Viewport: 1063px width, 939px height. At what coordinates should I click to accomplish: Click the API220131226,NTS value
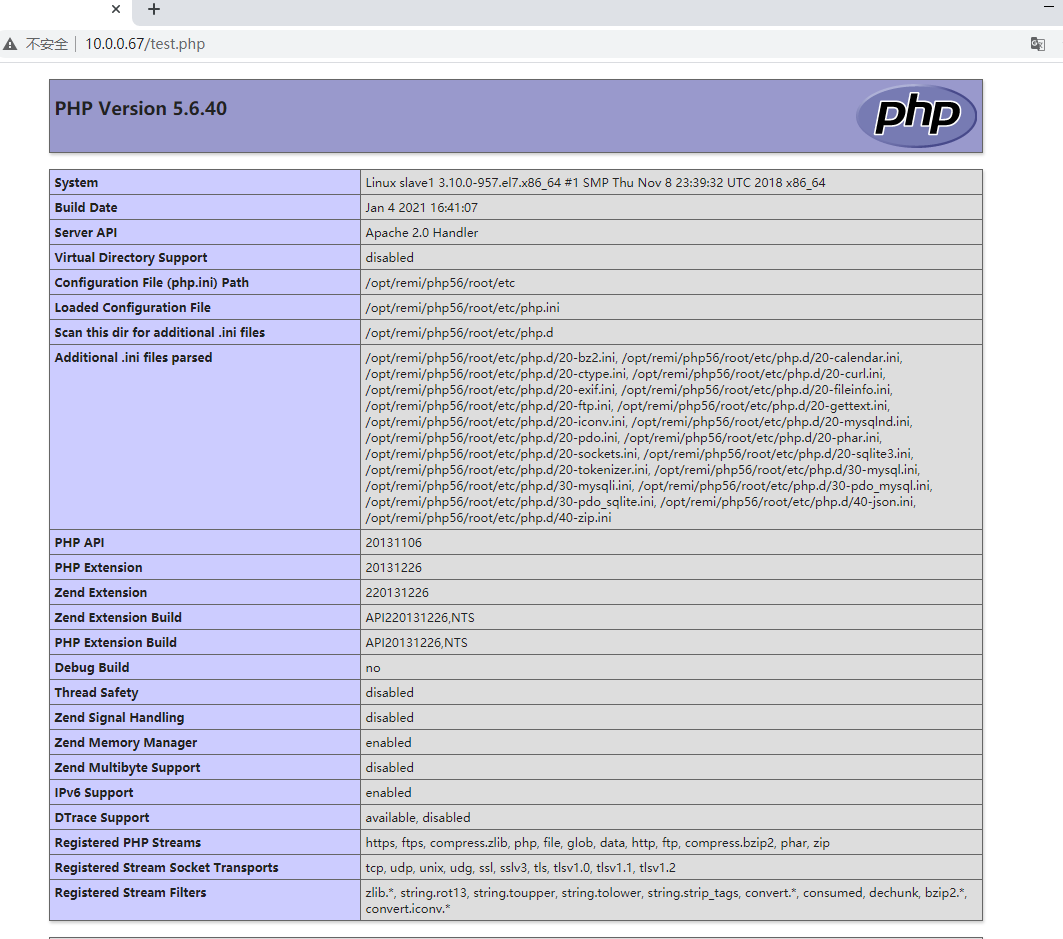(420, 618)
